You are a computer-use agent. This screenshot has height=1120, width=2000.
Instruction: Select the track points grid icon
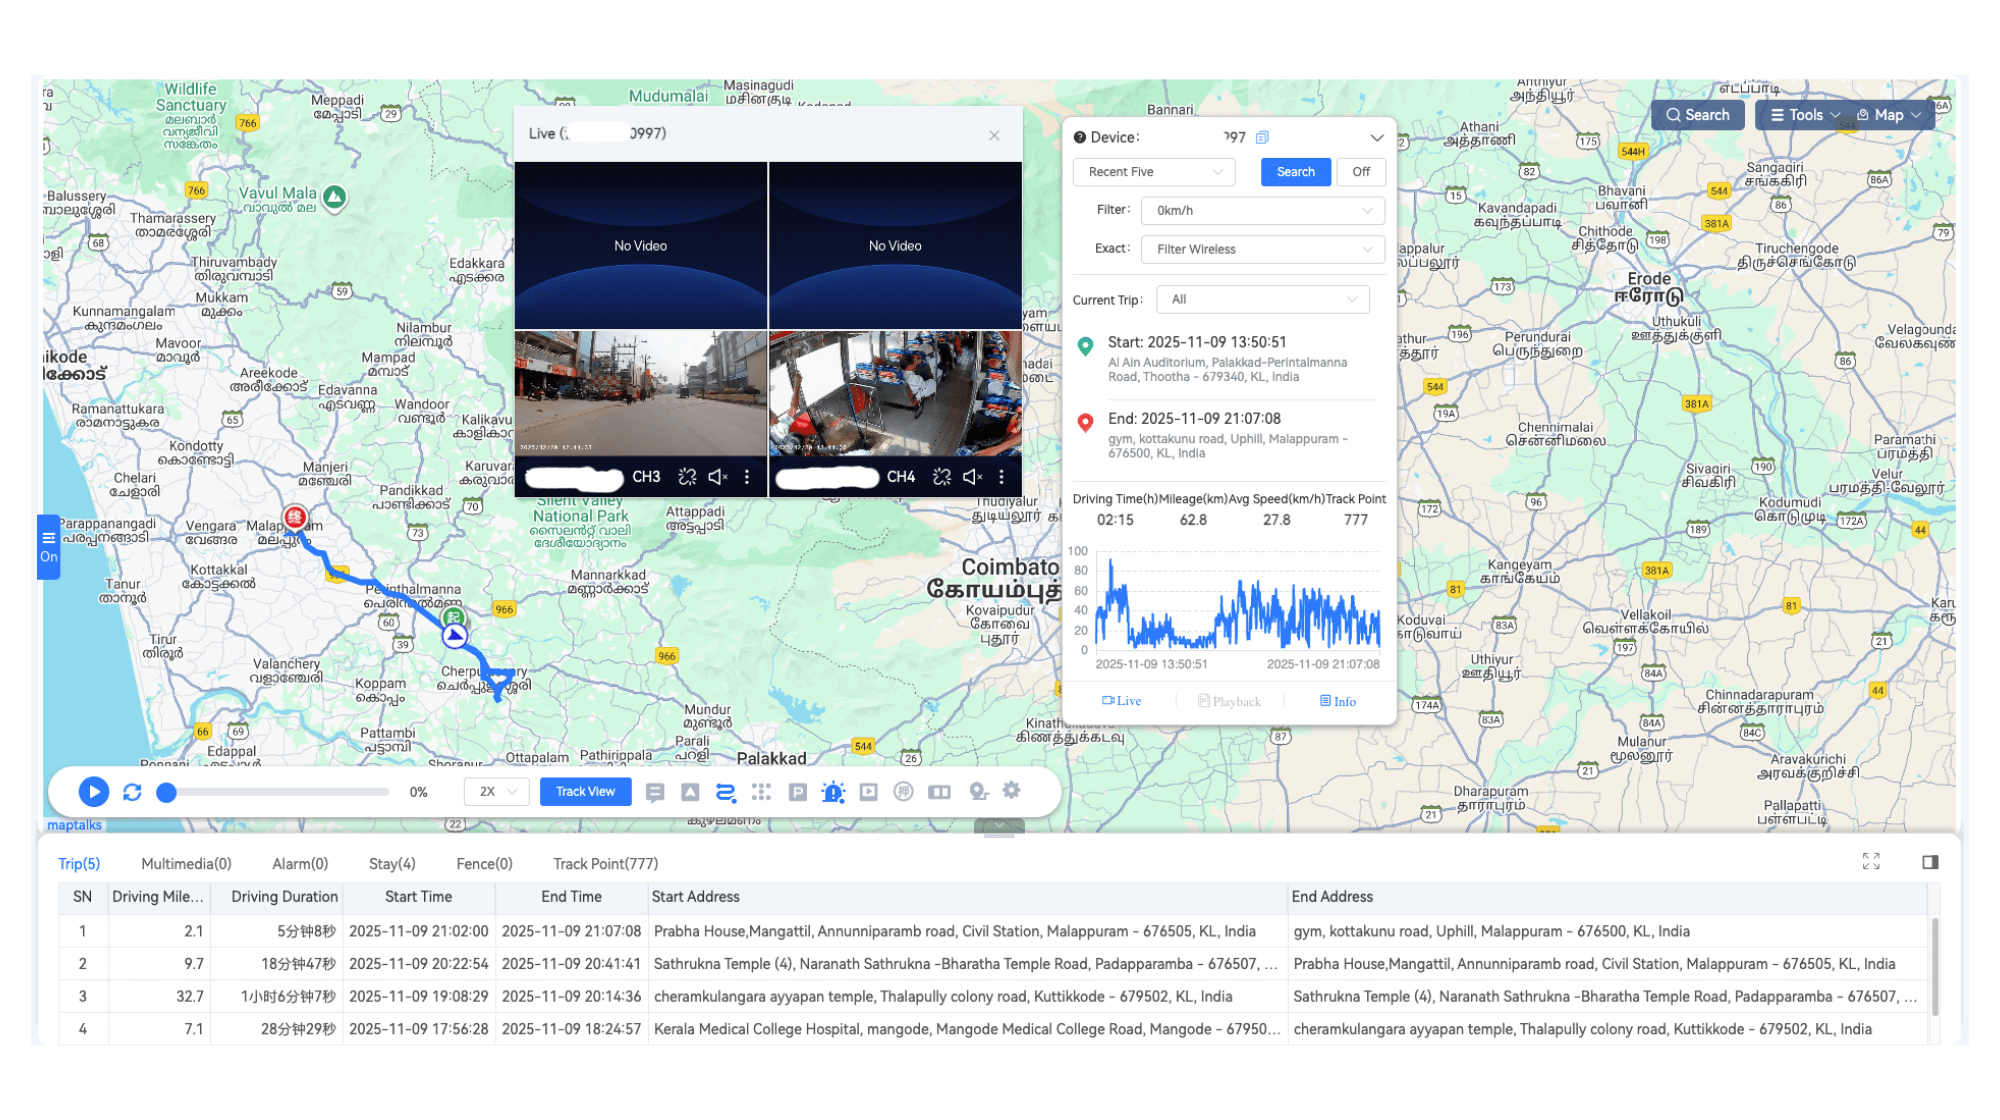click(761, 791)
